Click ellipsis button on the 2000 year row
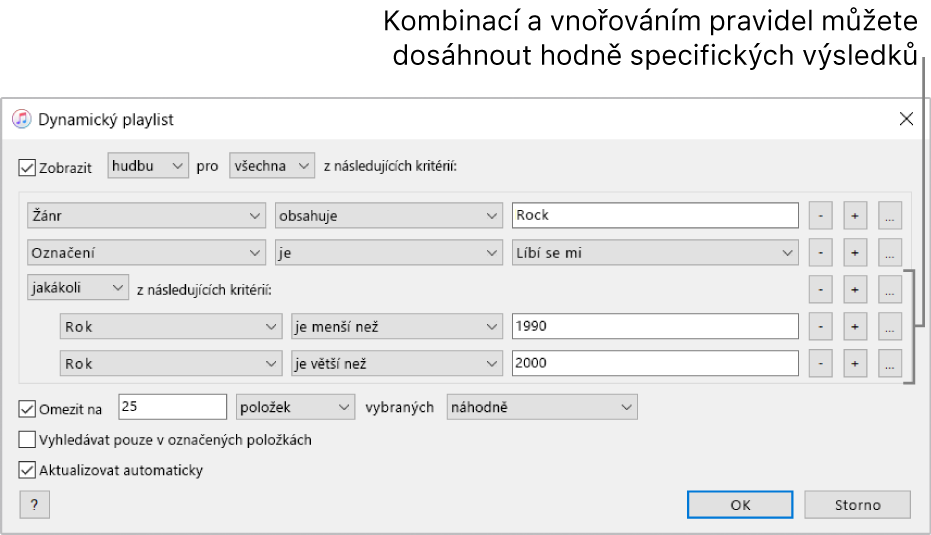This screenshot has height=535, width=931. (889, 363)
